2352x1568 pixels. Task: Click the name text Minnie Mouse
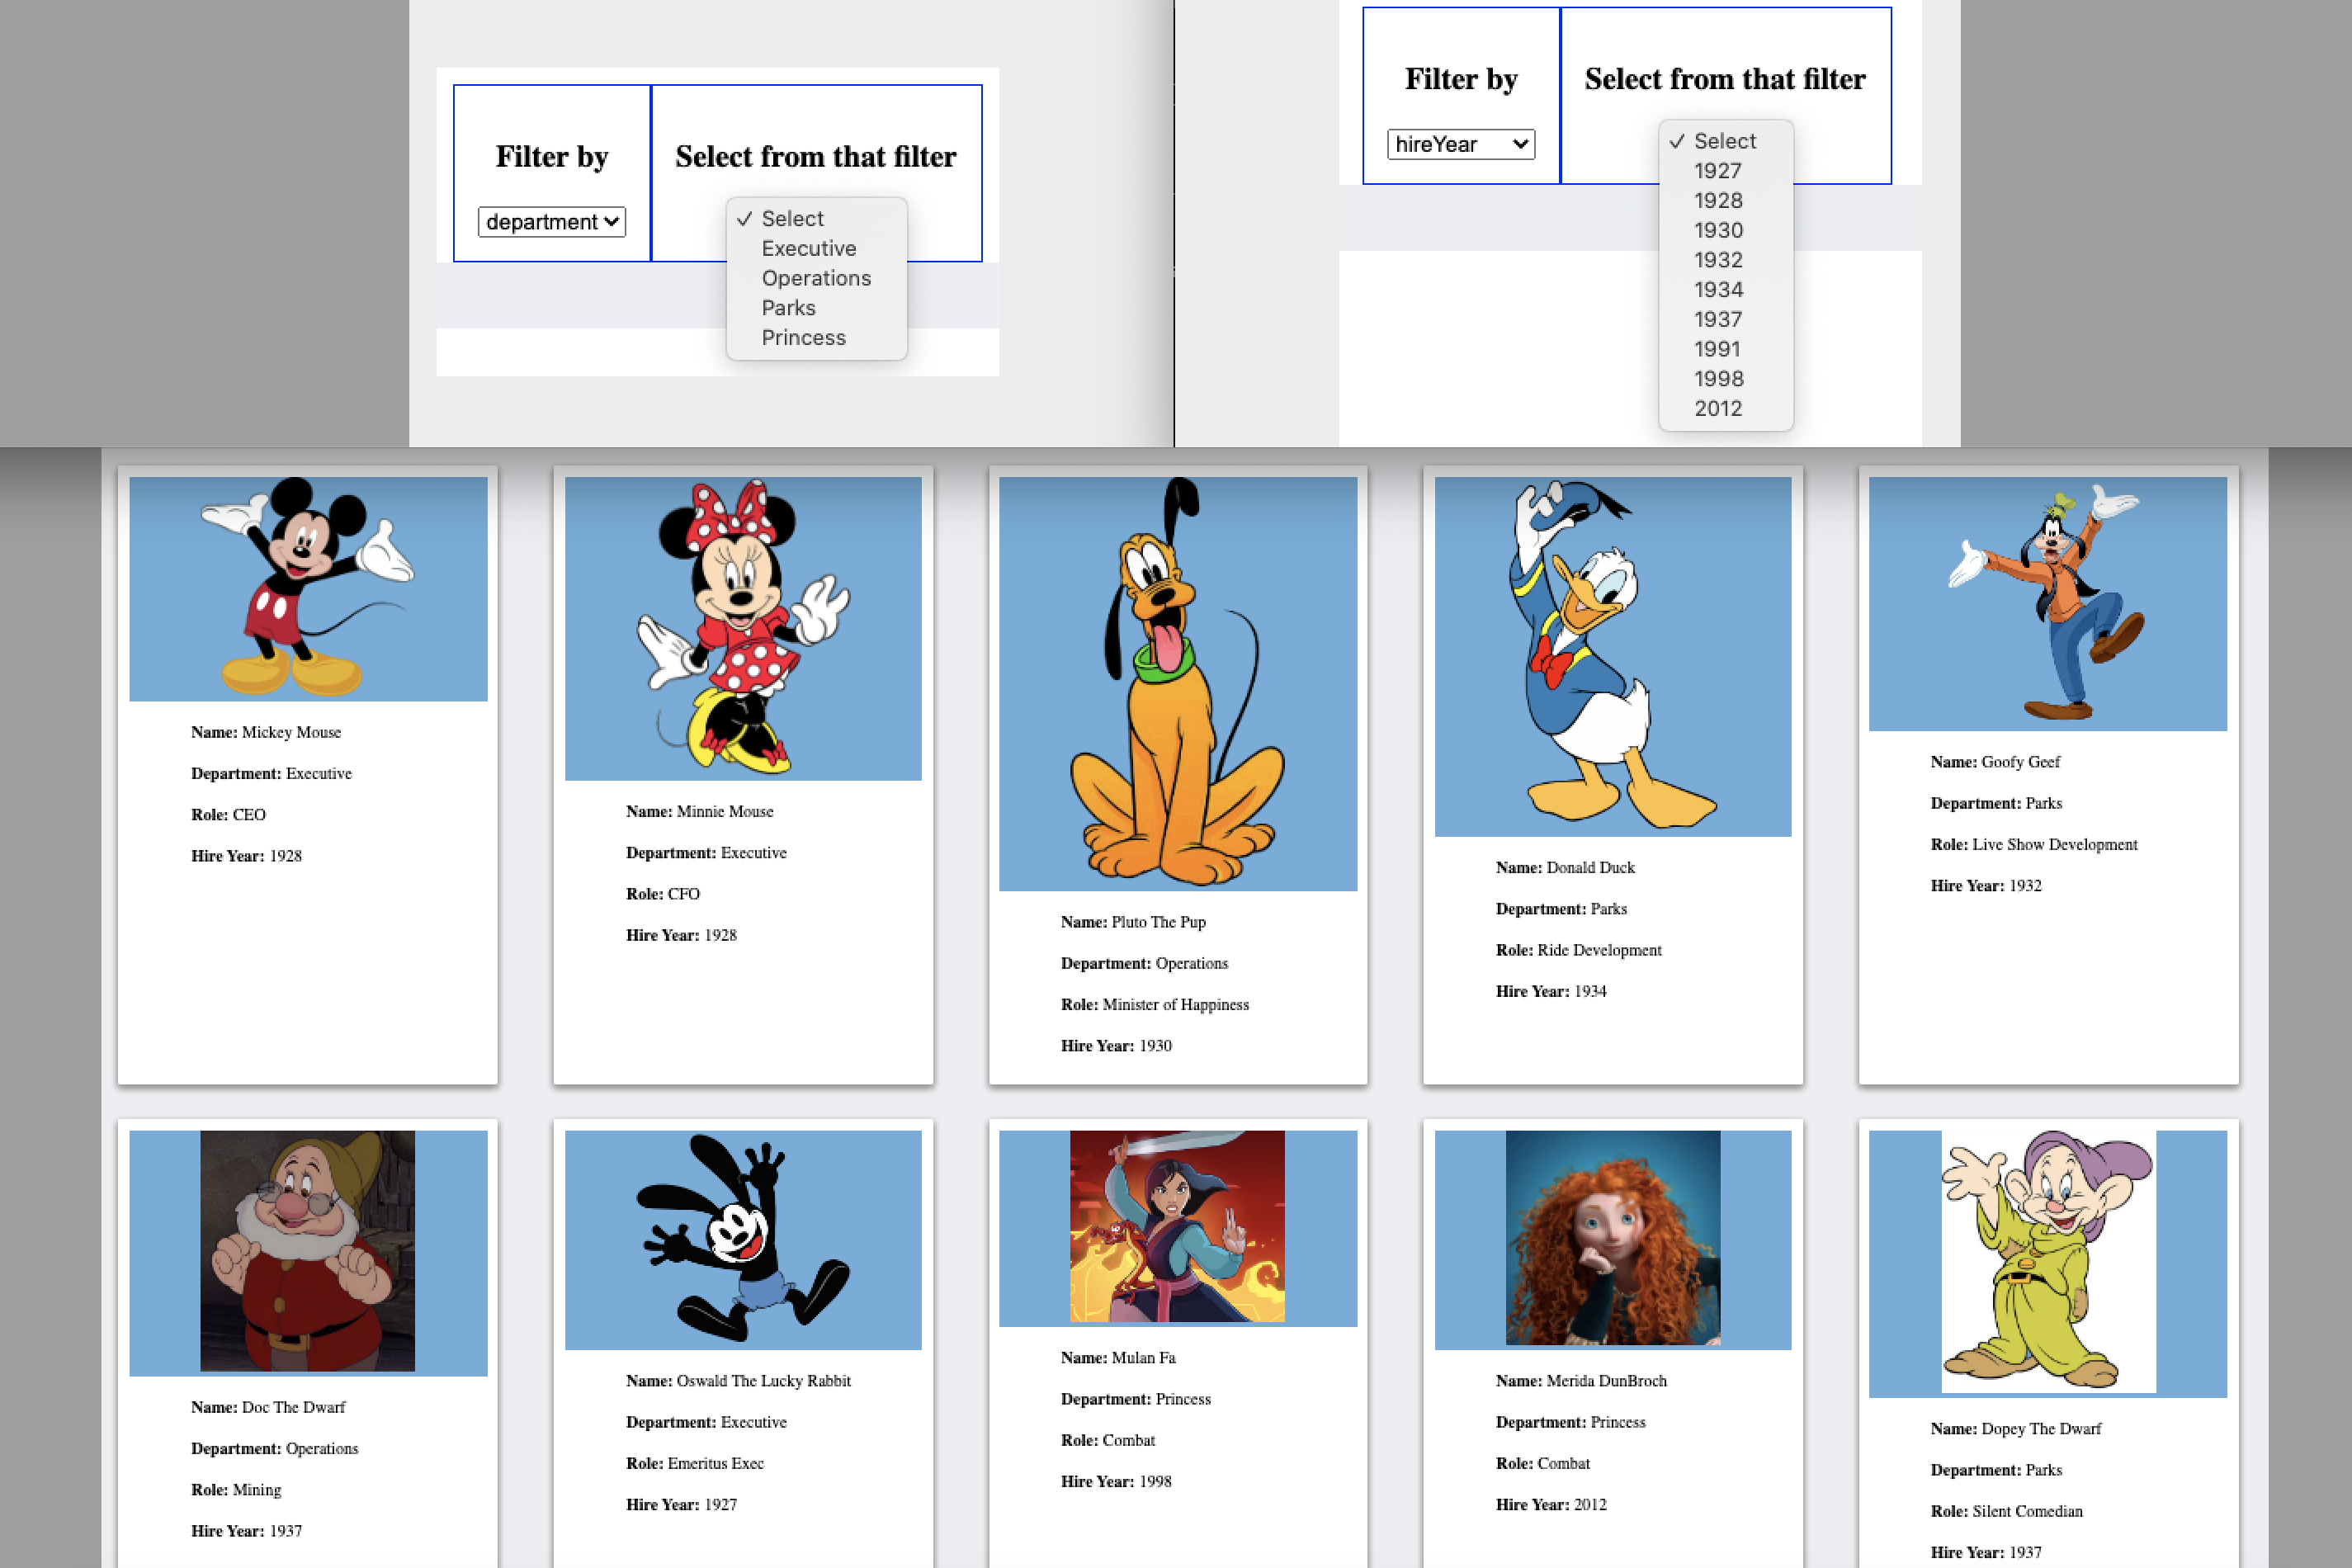coord(725,811)
